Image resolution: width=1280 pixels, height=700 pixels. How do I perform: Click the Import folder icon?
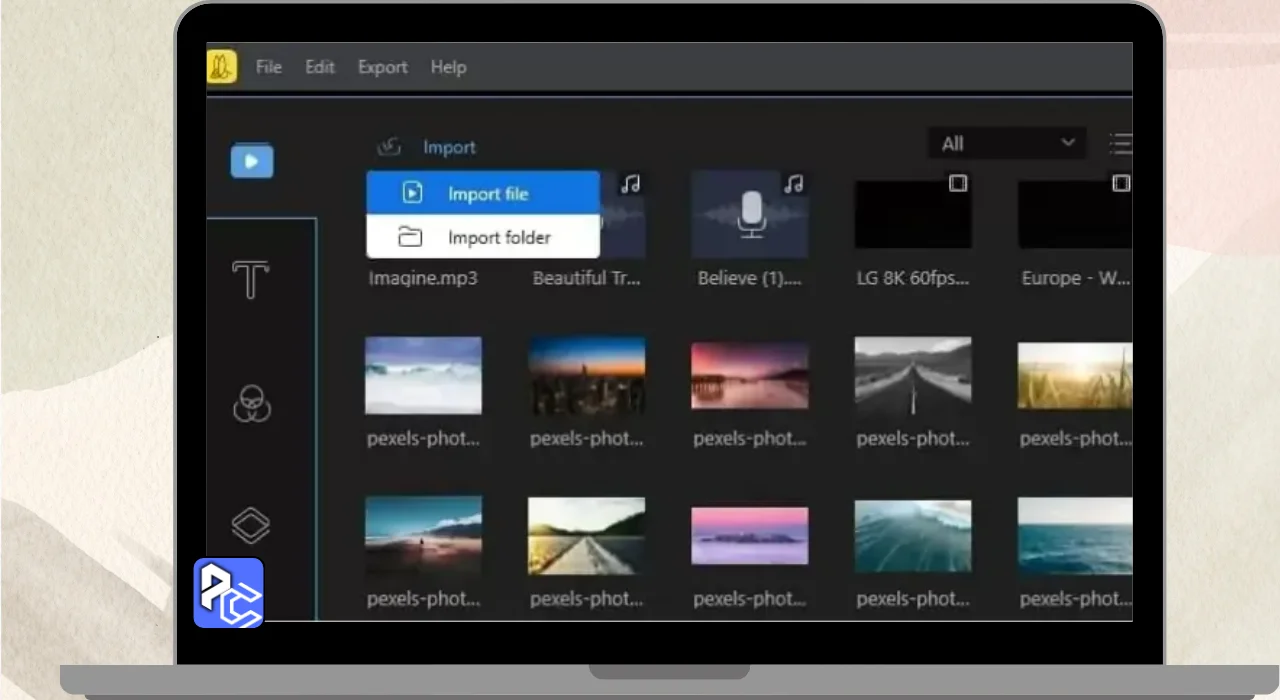[x=410, y=237]
